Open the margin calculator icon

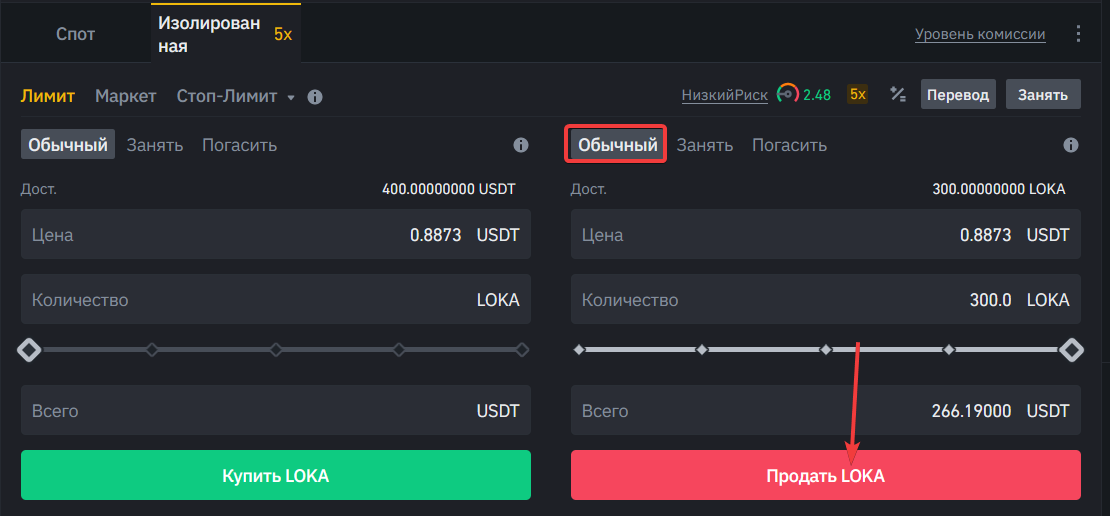[x=898, y=95]
